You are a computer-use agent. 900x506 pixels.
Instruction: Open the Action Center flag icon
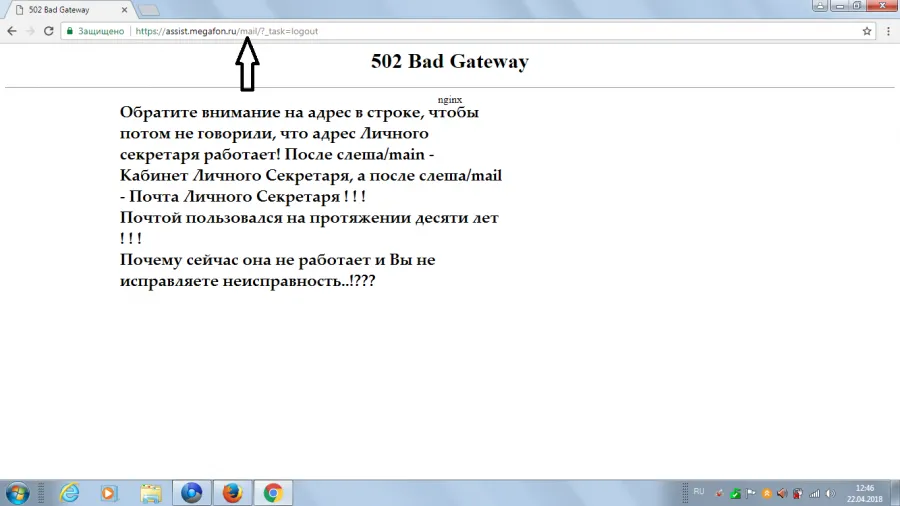[x=751, y=493]
